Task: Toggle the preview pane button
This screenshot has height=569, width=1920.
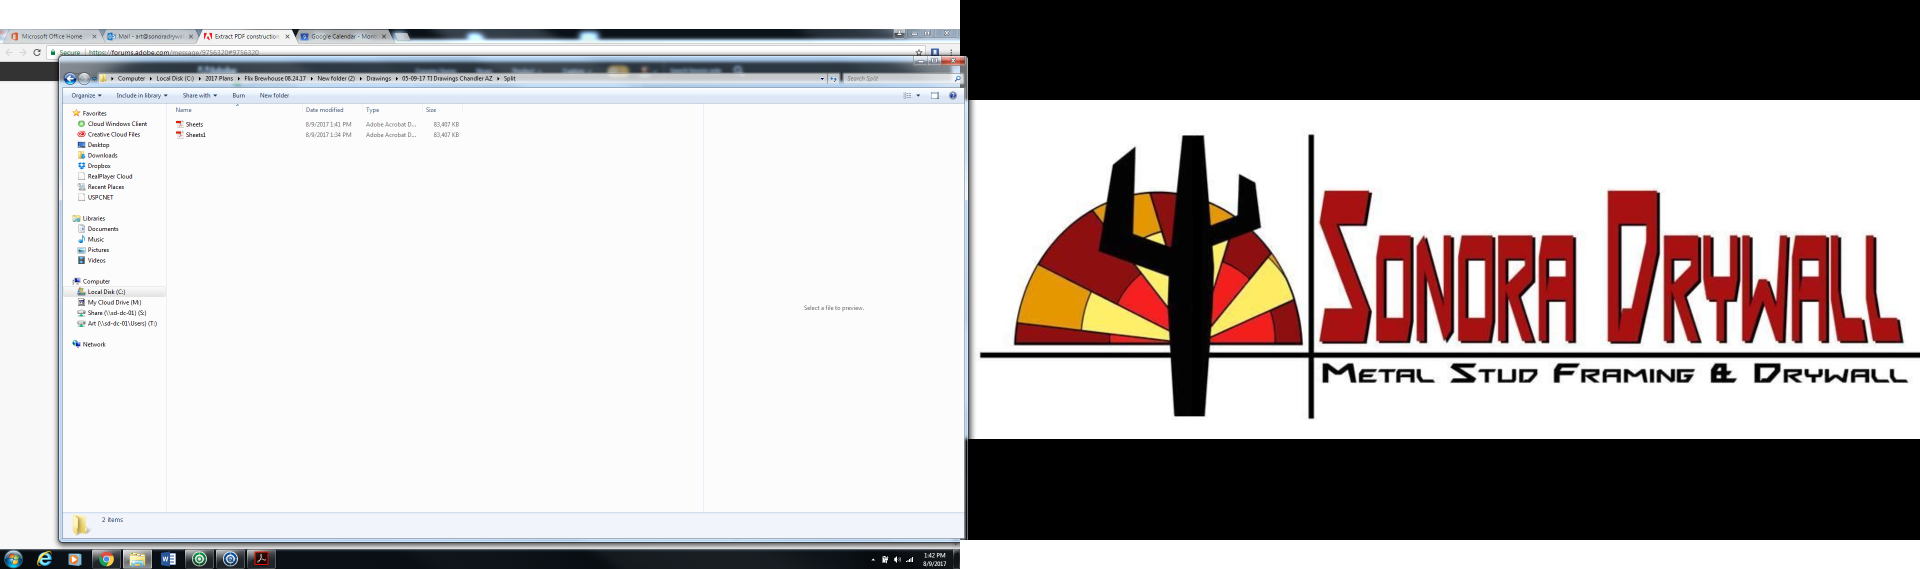Action: pyautogui.click(x=935, y=96)
